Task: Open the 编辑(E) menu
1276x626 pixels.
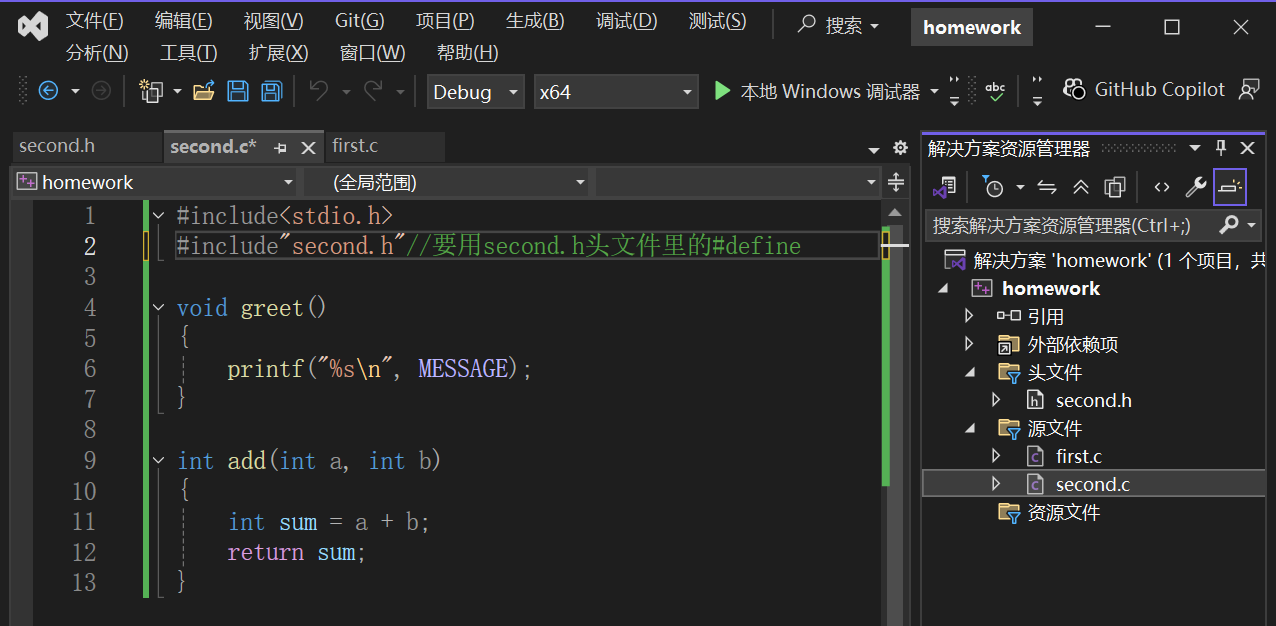Action: 184,21
